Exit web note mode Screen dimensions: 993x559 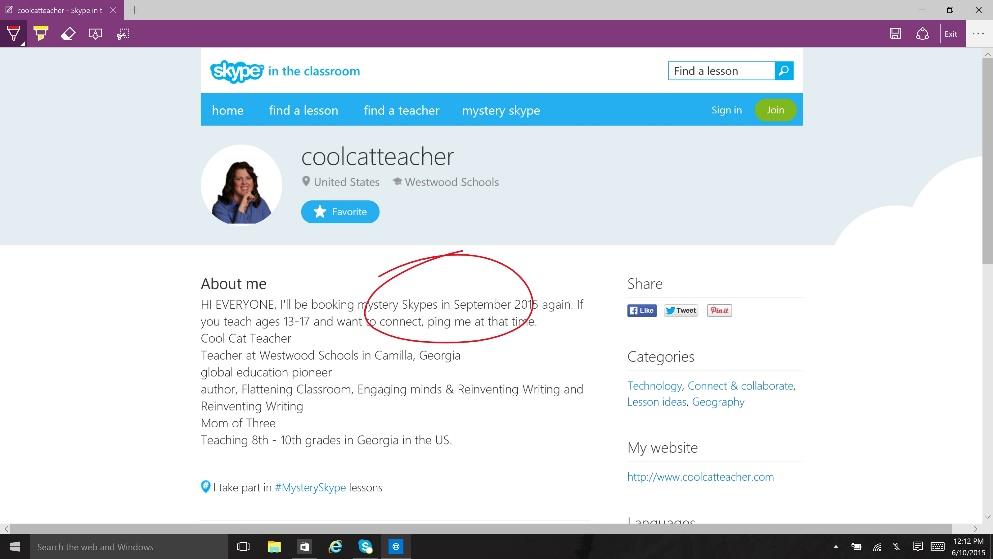951,34
